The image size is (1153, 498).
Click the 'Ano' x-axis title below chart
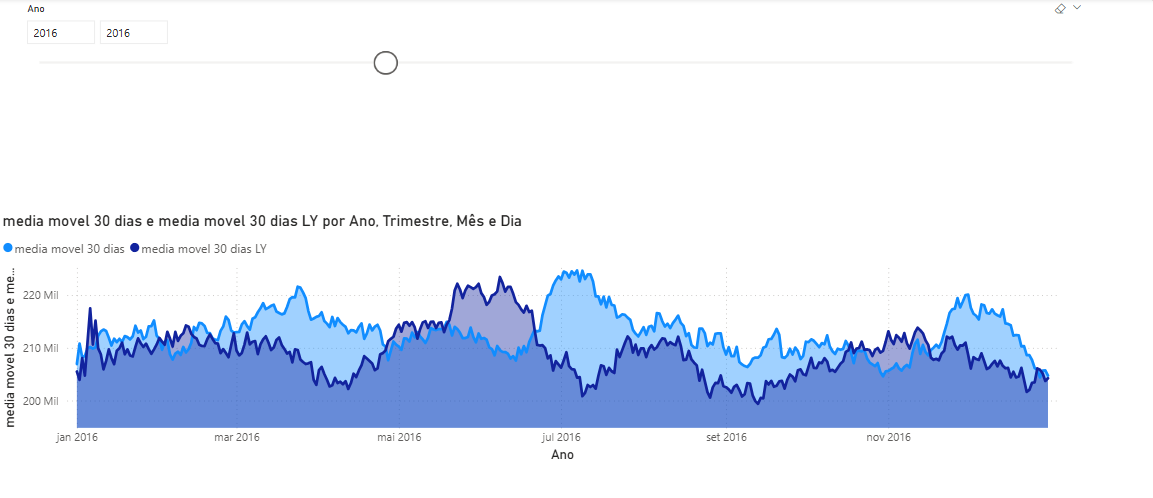563,455
